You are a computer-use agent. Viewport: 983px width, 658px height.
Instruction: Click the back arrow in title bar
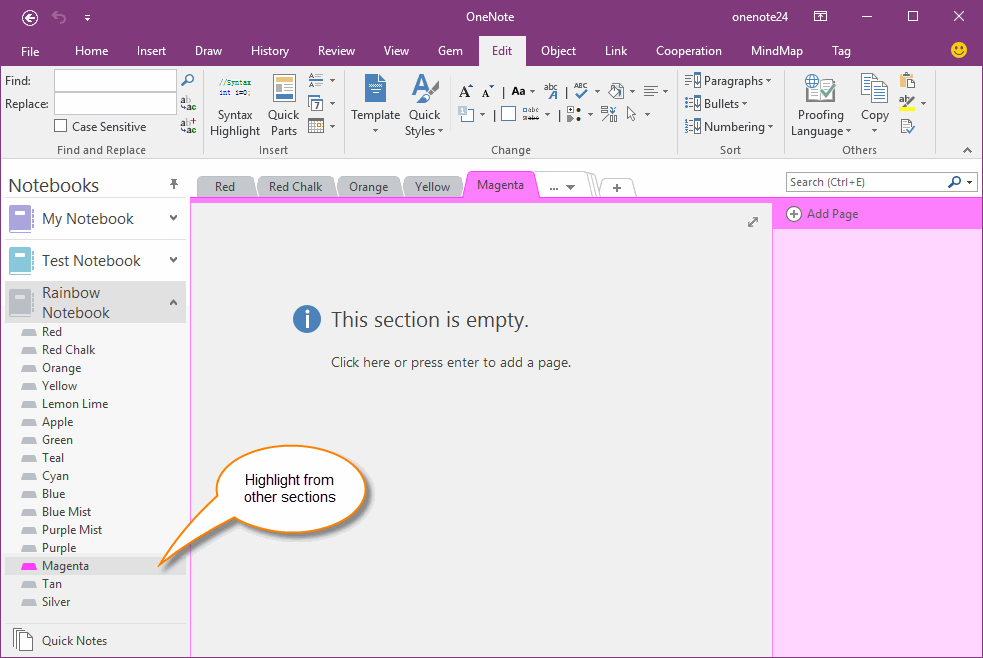click(30, 18)
